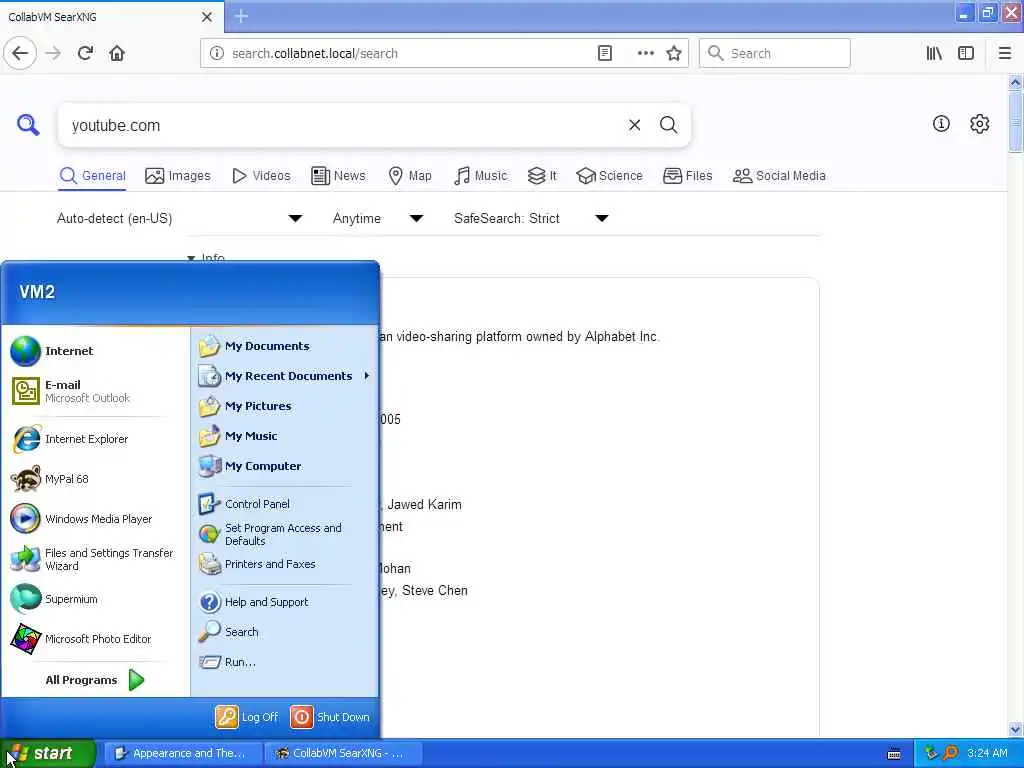This screenshot has height=768, width=1024.
Task: Open My Computer
Action: point(285,466)
